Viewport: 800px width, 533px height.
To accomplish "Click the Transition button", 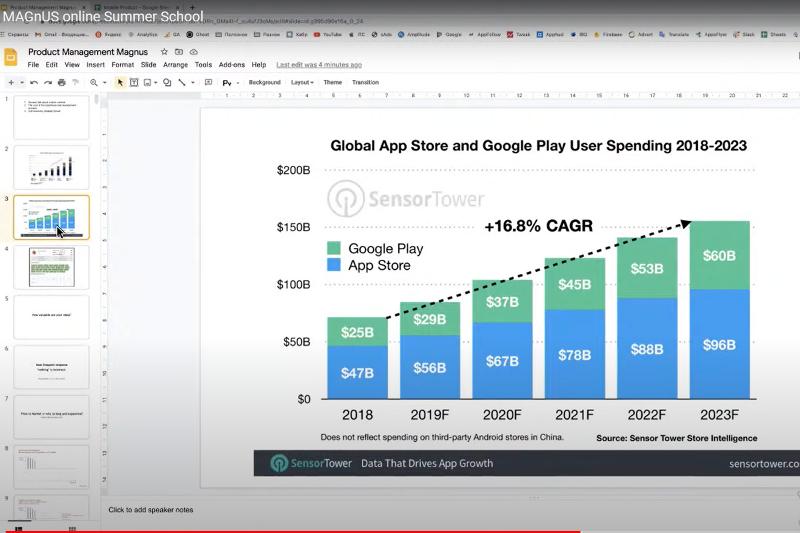I will [x=365, y=82].
